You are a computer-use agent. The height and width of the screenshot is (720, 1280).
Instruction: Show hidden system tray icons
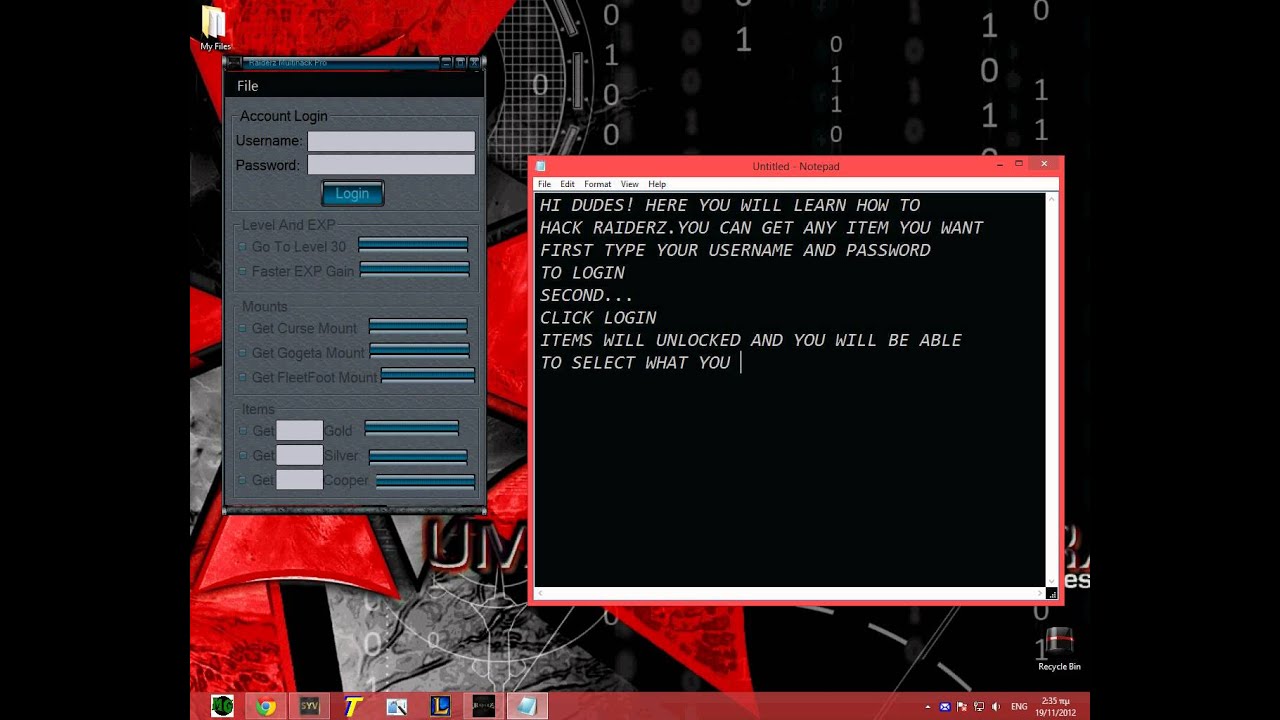[927, 707]
